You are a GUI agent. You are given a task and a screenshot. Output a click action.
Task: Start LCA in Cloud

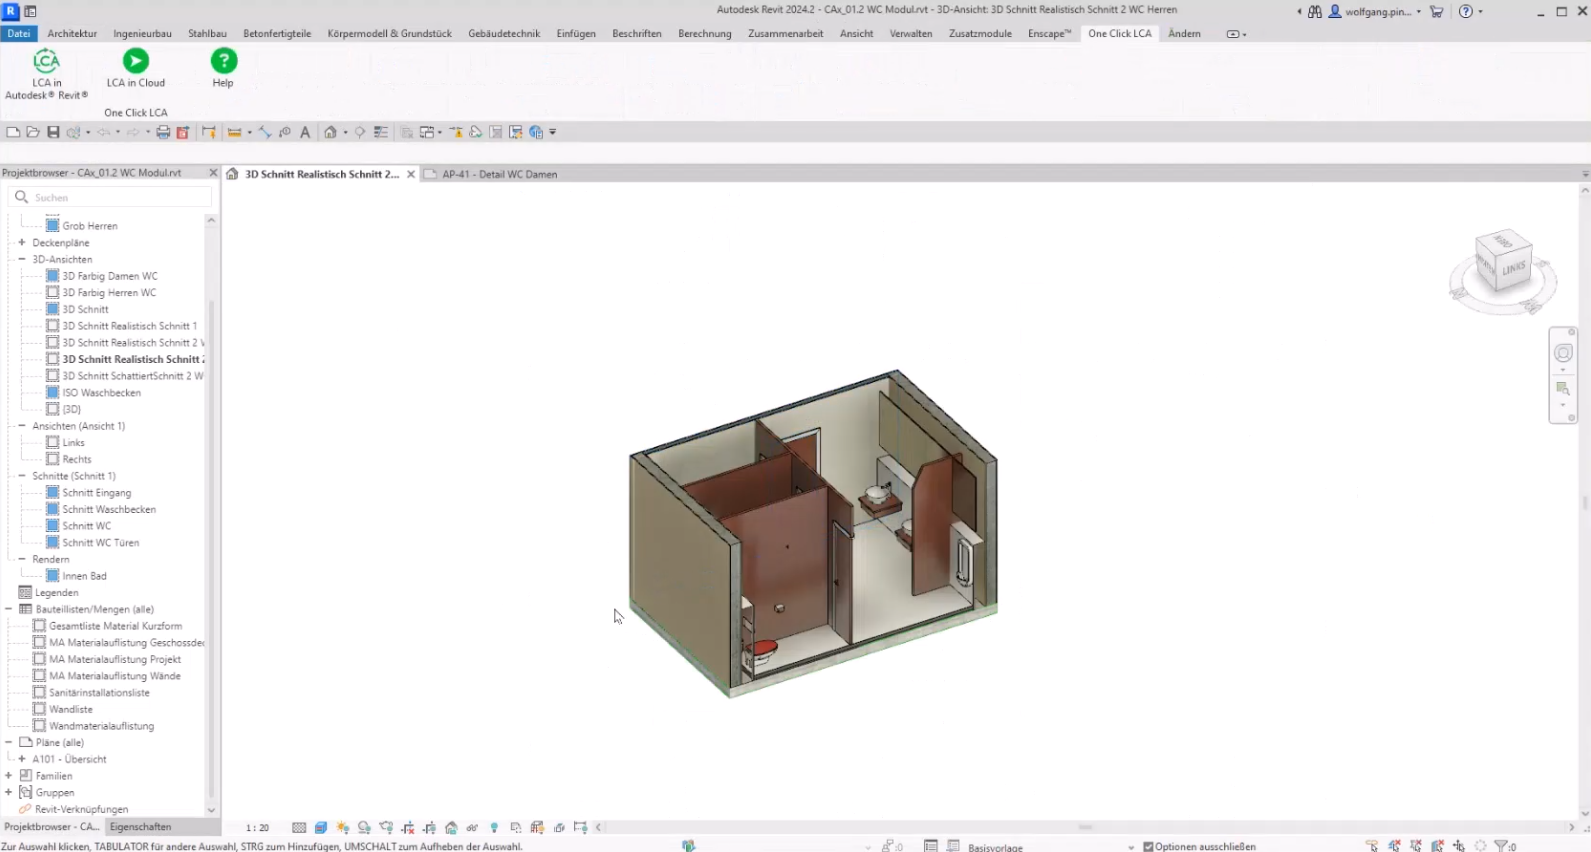pyautogui.click(x=136, y=69)
